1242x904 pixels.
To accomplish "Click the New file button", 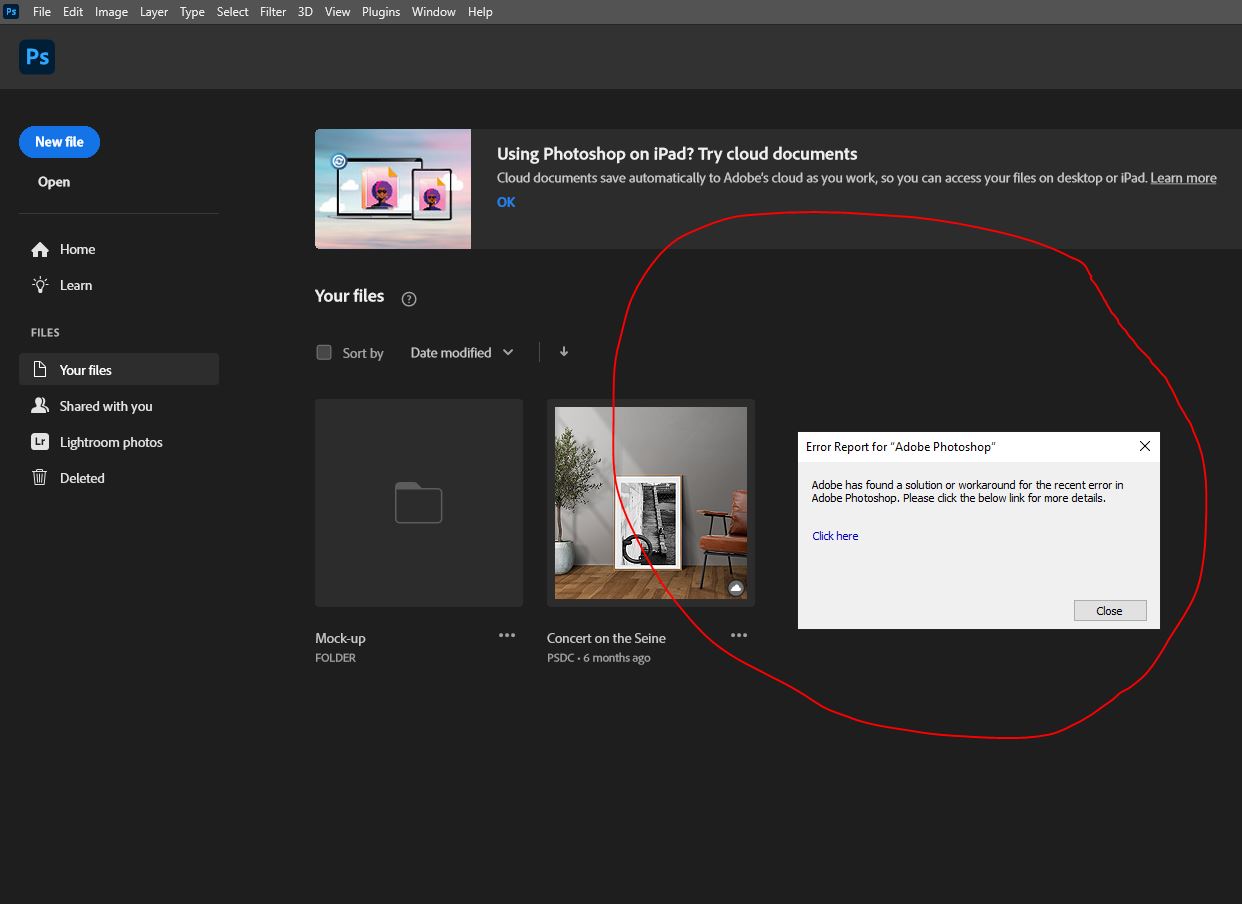I will coord(59,142).
